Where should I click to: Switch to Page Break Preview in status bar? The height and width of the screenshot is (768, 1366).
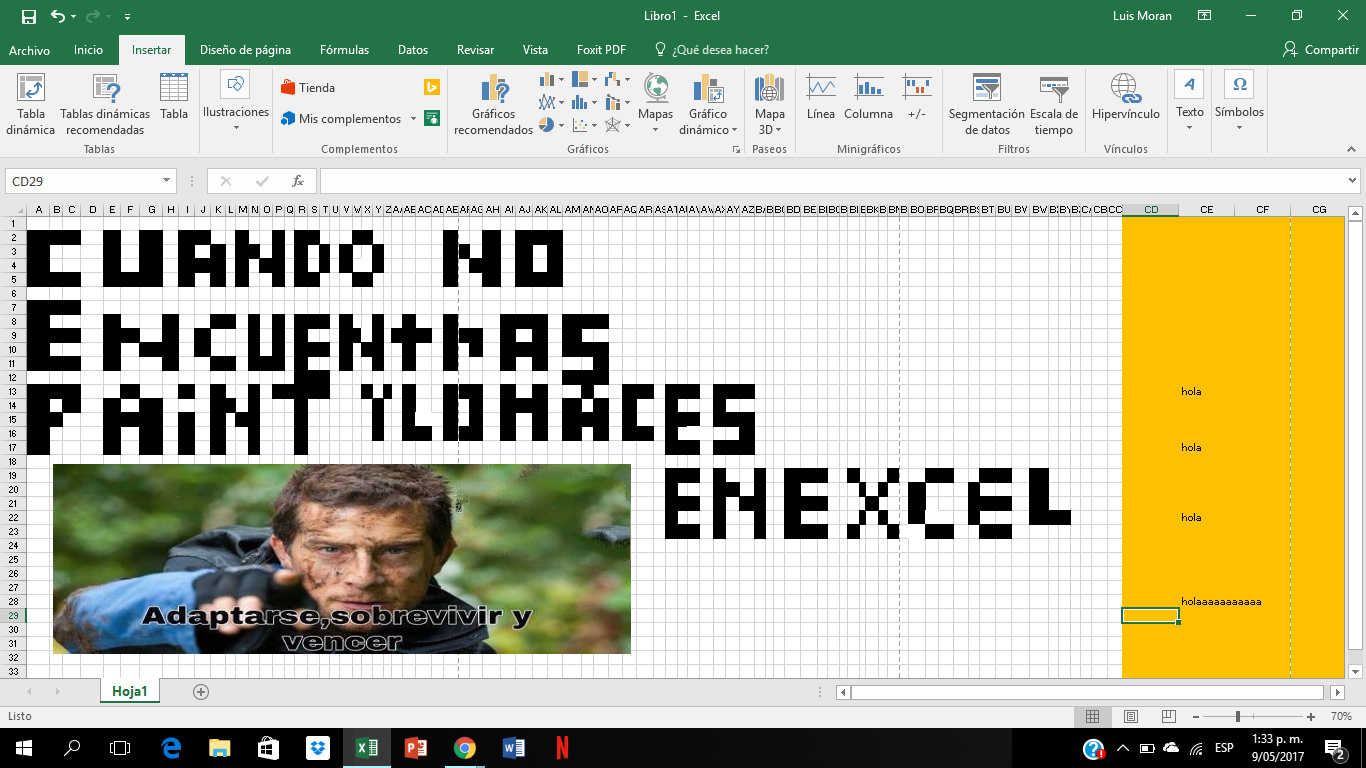[x=1169, y=717]
